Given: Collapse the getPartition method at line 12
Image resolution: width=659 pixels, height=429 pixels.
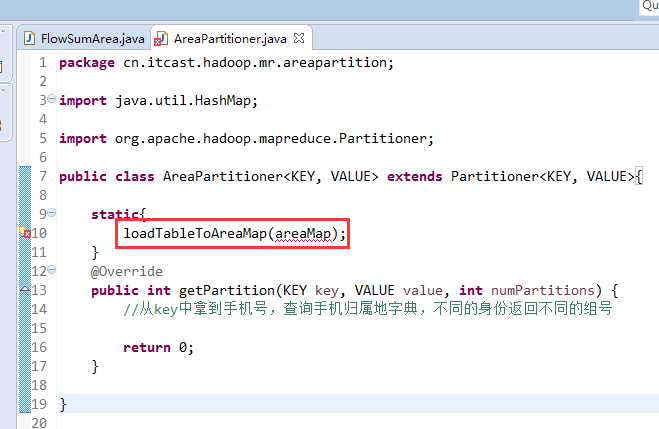Looking at the screenshot, I should click(51, 270).
